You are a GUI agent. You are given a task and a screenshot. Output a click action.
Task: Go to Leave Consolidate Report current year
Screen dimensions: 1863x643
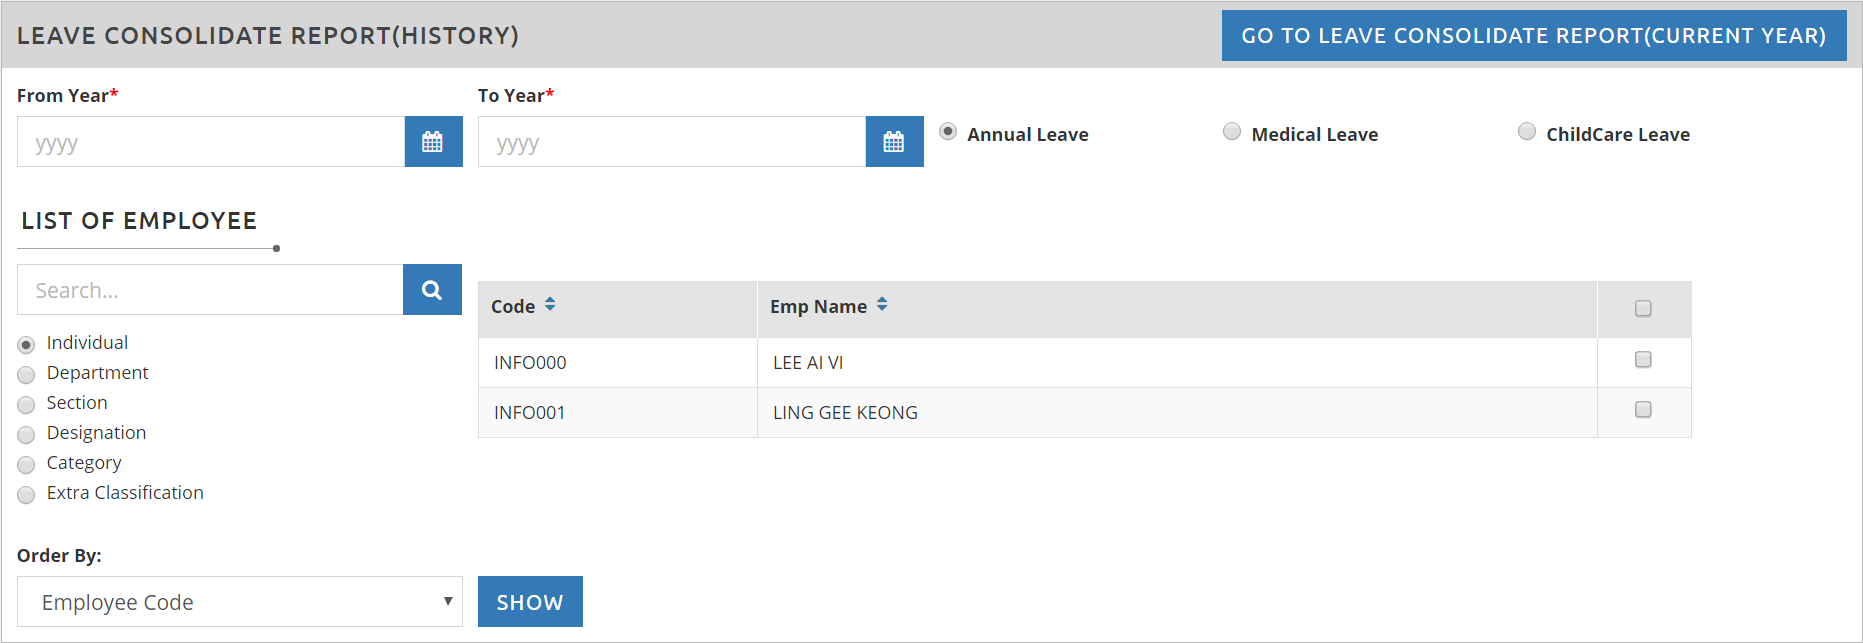pyautogui.click(x=1533, y=36)
